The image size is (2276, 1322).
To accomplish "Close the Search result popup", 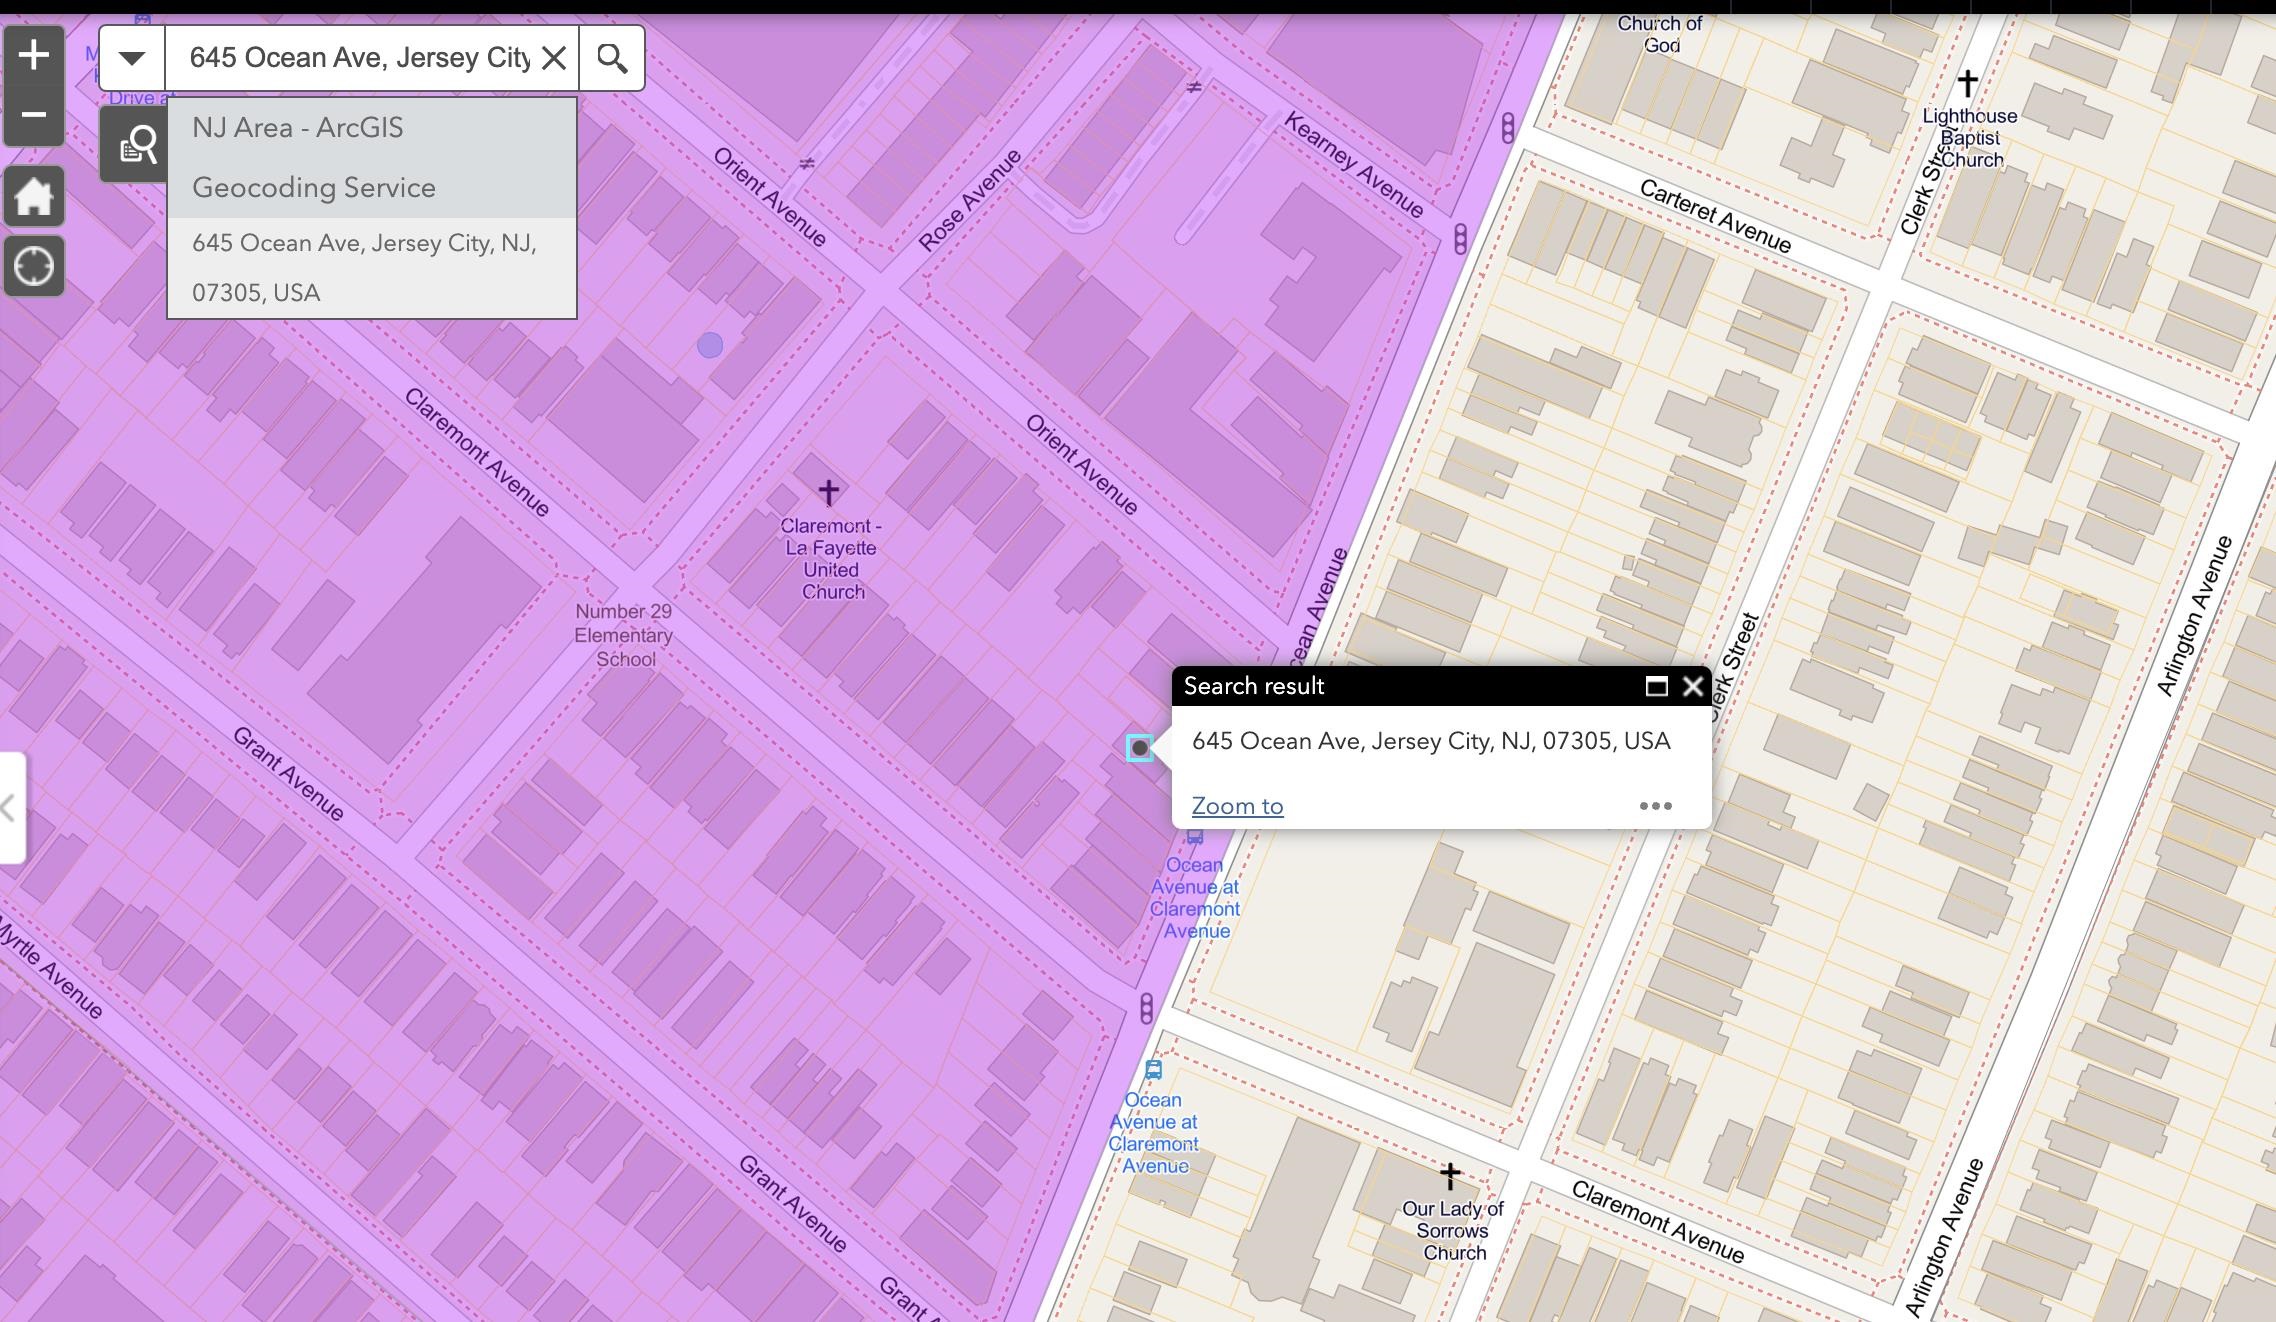I will pos(1693,686).
